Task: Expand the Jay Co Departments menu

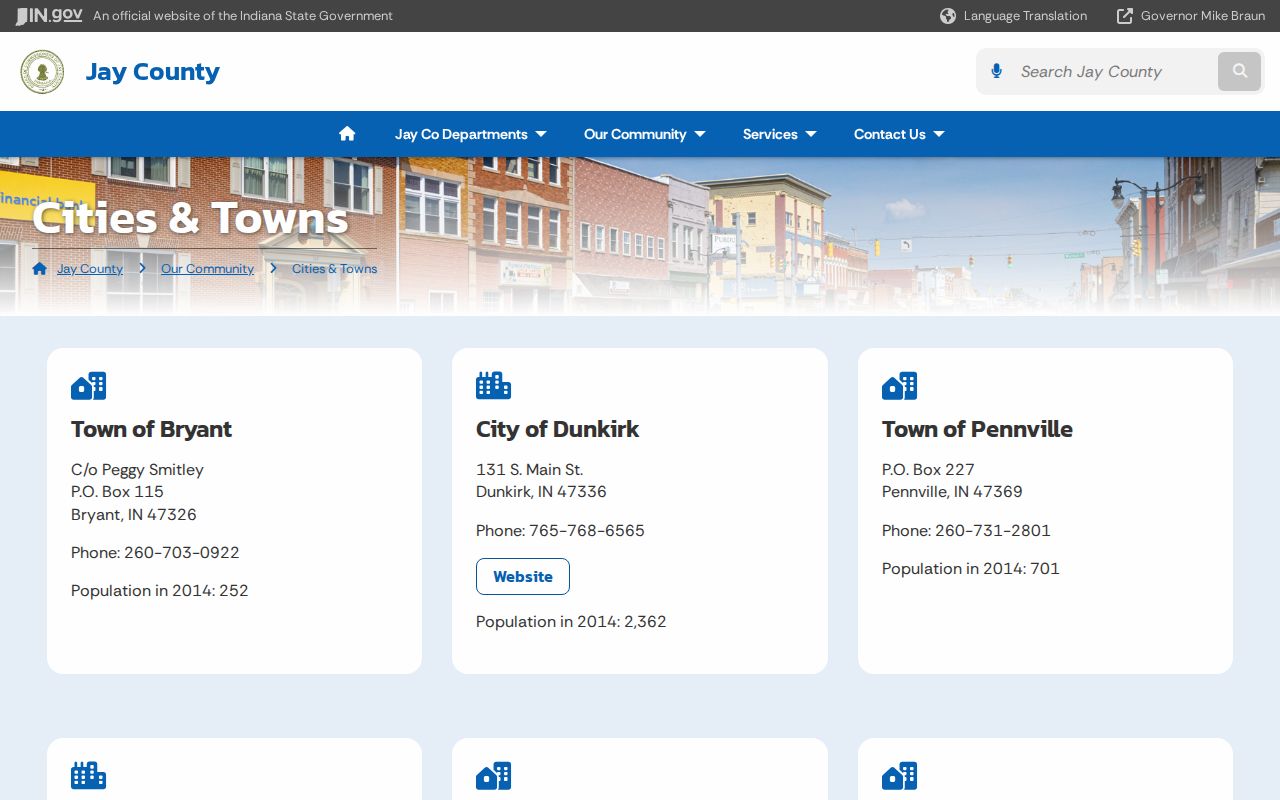Action: (x=471, y=134)
